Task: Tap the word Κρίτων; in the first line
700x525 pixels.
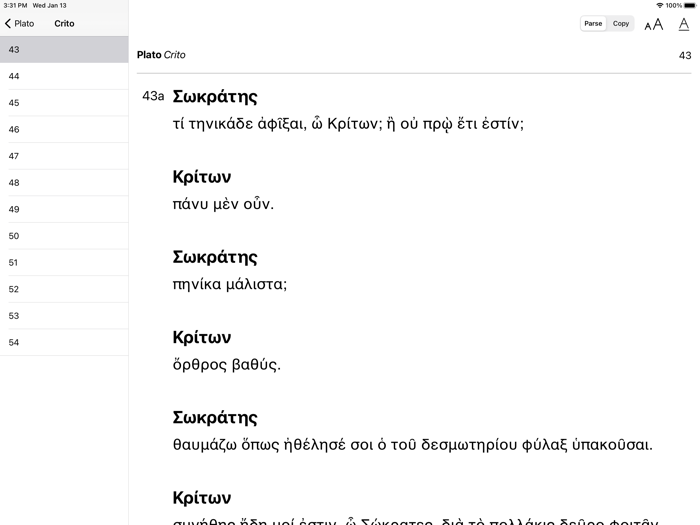Action: click(x=355, y=124)
